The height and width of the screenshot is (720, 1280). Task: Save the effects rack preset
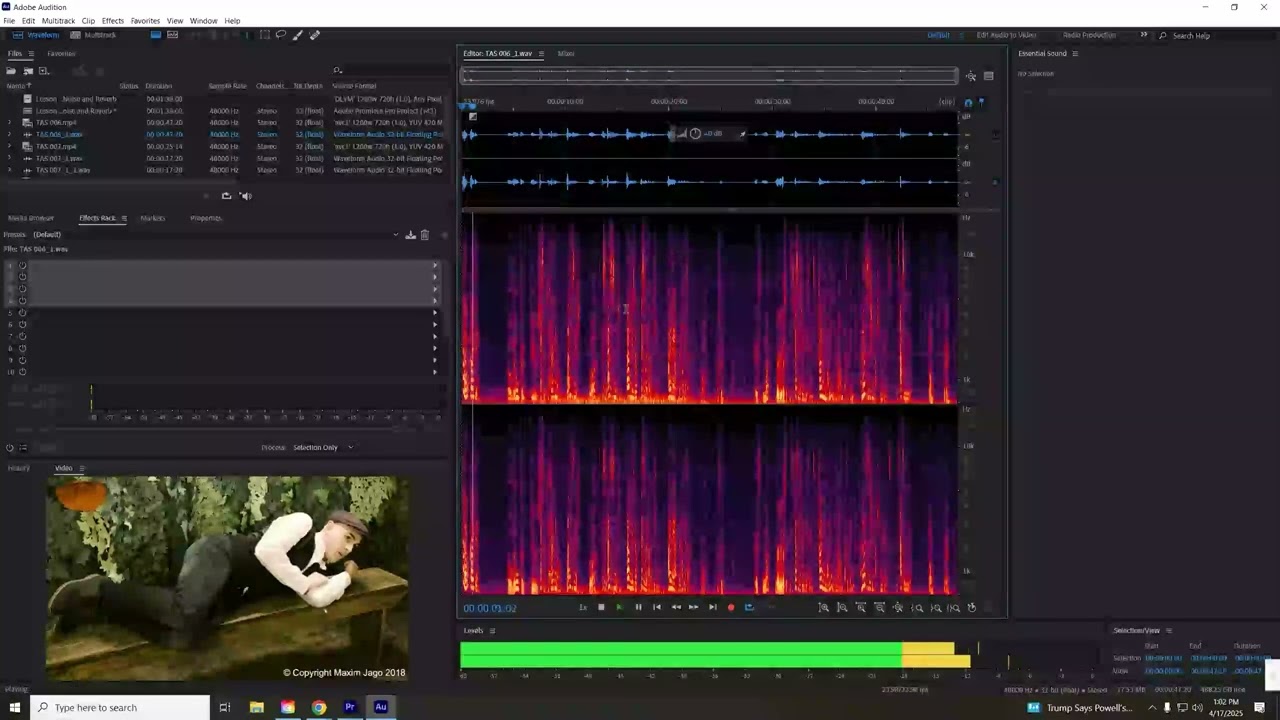[410, 235]
